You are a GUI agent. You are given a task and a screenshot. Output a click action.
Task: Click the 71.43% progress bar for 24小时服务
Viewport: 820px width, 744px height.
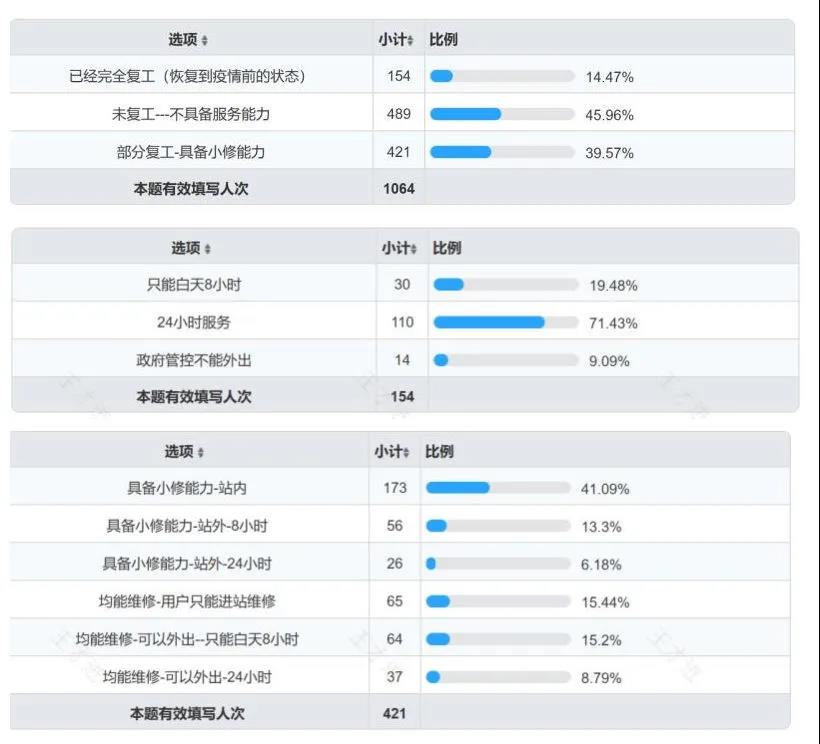tap(505, 322)
